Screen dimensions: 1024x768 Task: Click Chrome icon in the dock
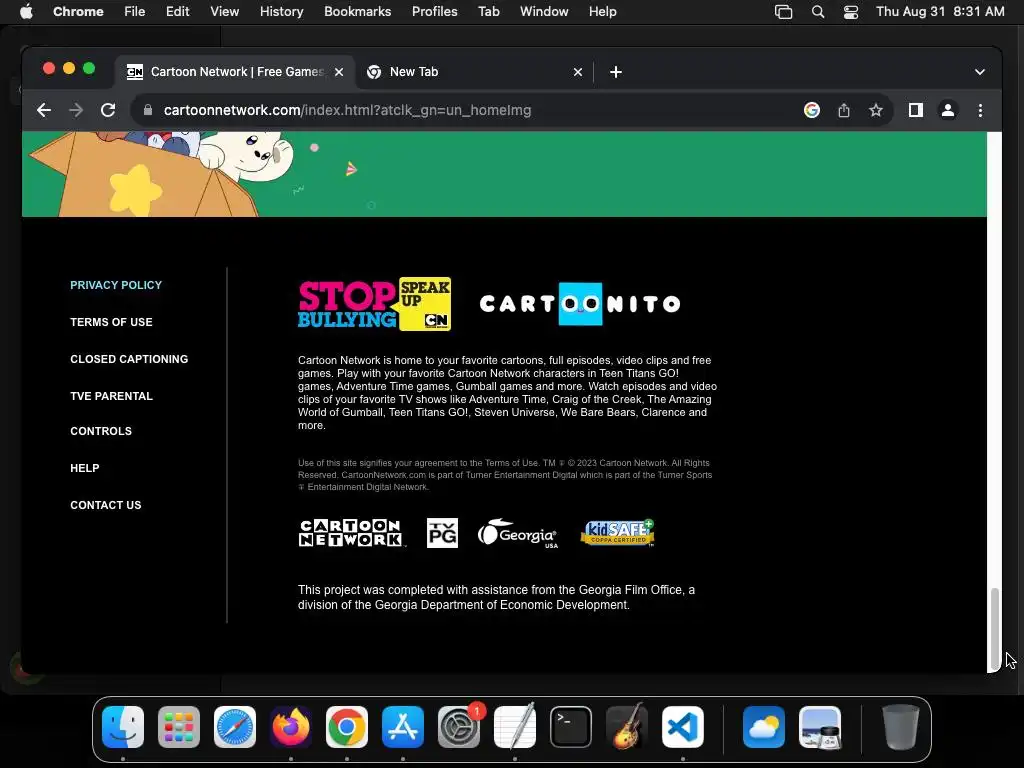(347, 726)
